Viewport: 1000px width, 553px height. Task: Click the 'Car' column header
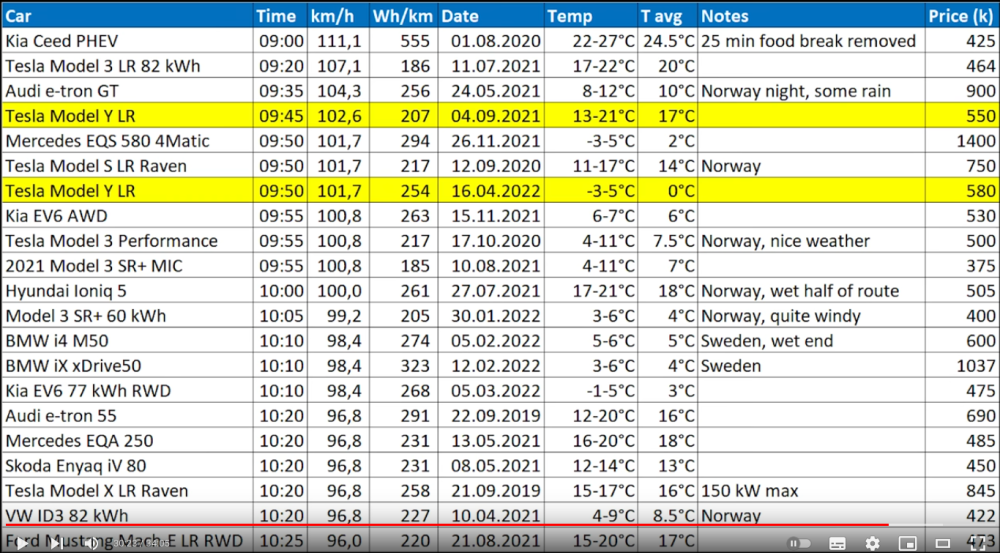[x=128, y=15]
